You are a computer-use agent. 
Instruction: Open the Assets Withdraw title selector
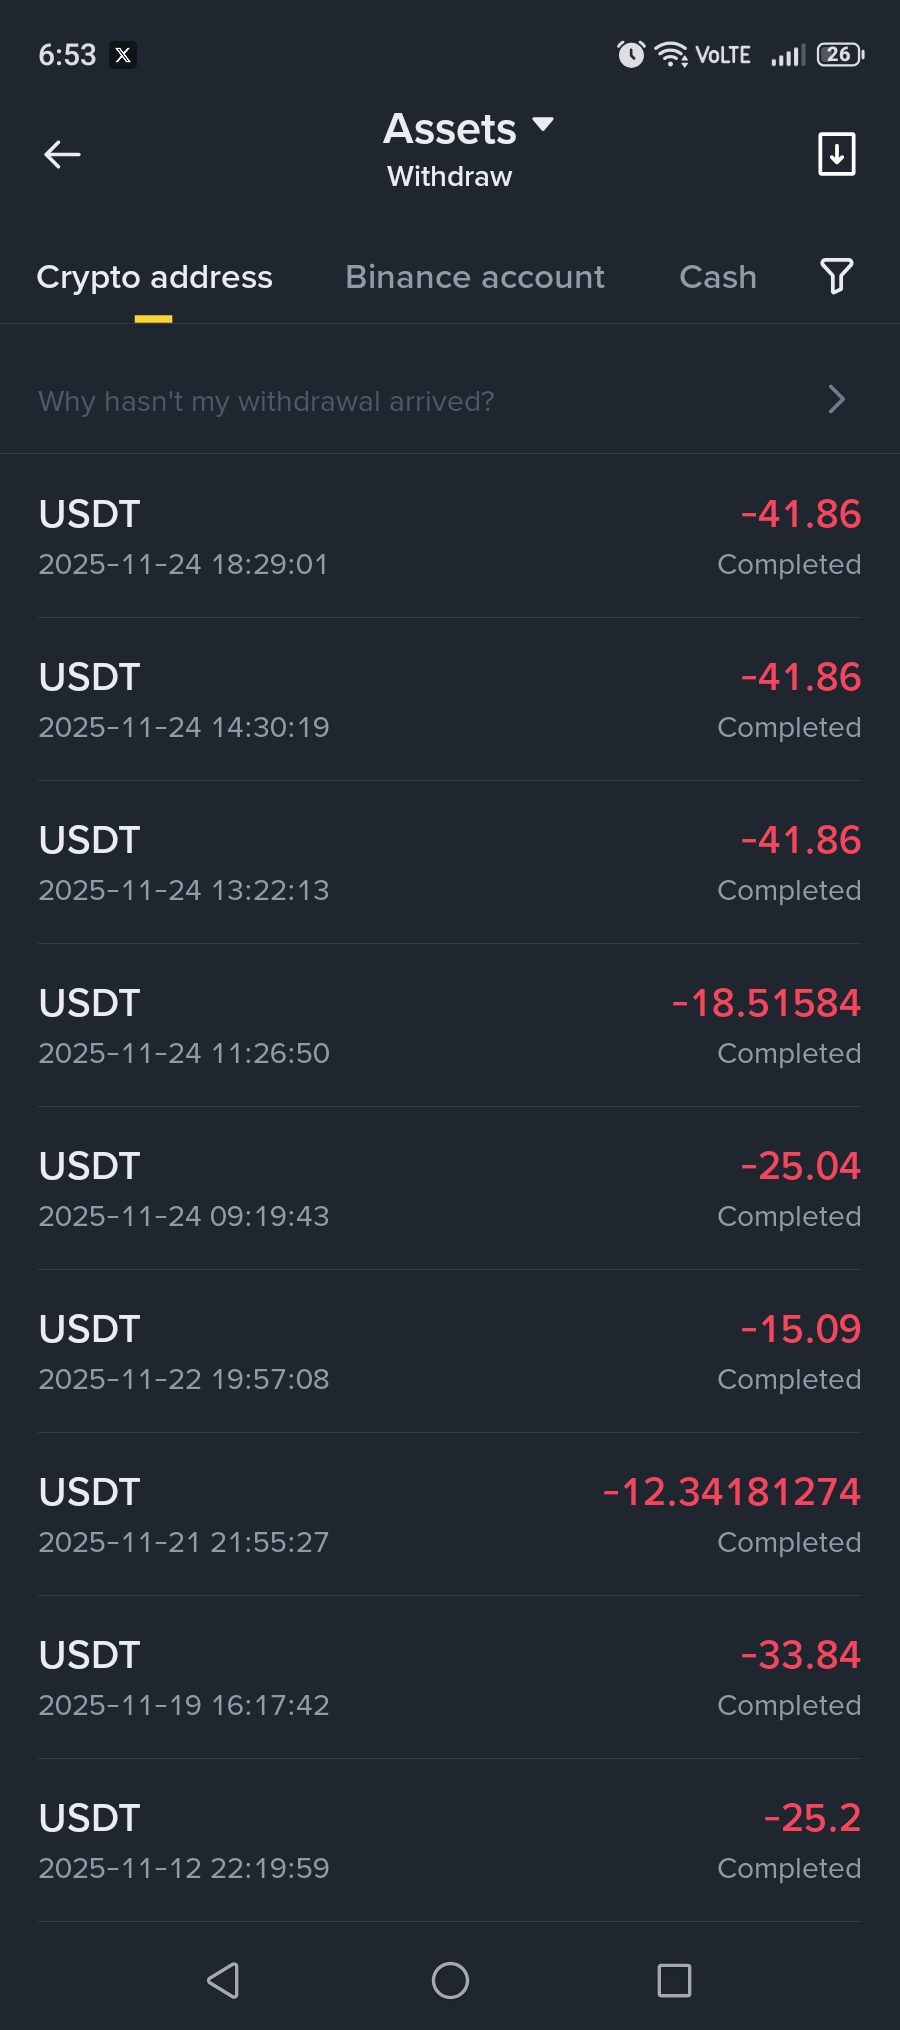pyautogui.click(x=450, y=152)
